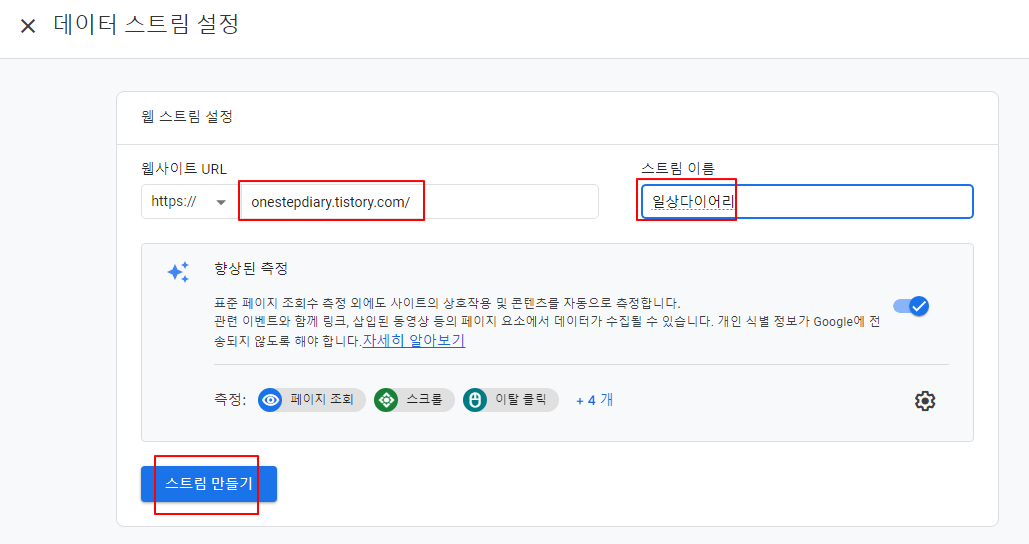1029x544 pixels.
Task: Click the 향상된 측정 title text
Action: tap(251, 268)
